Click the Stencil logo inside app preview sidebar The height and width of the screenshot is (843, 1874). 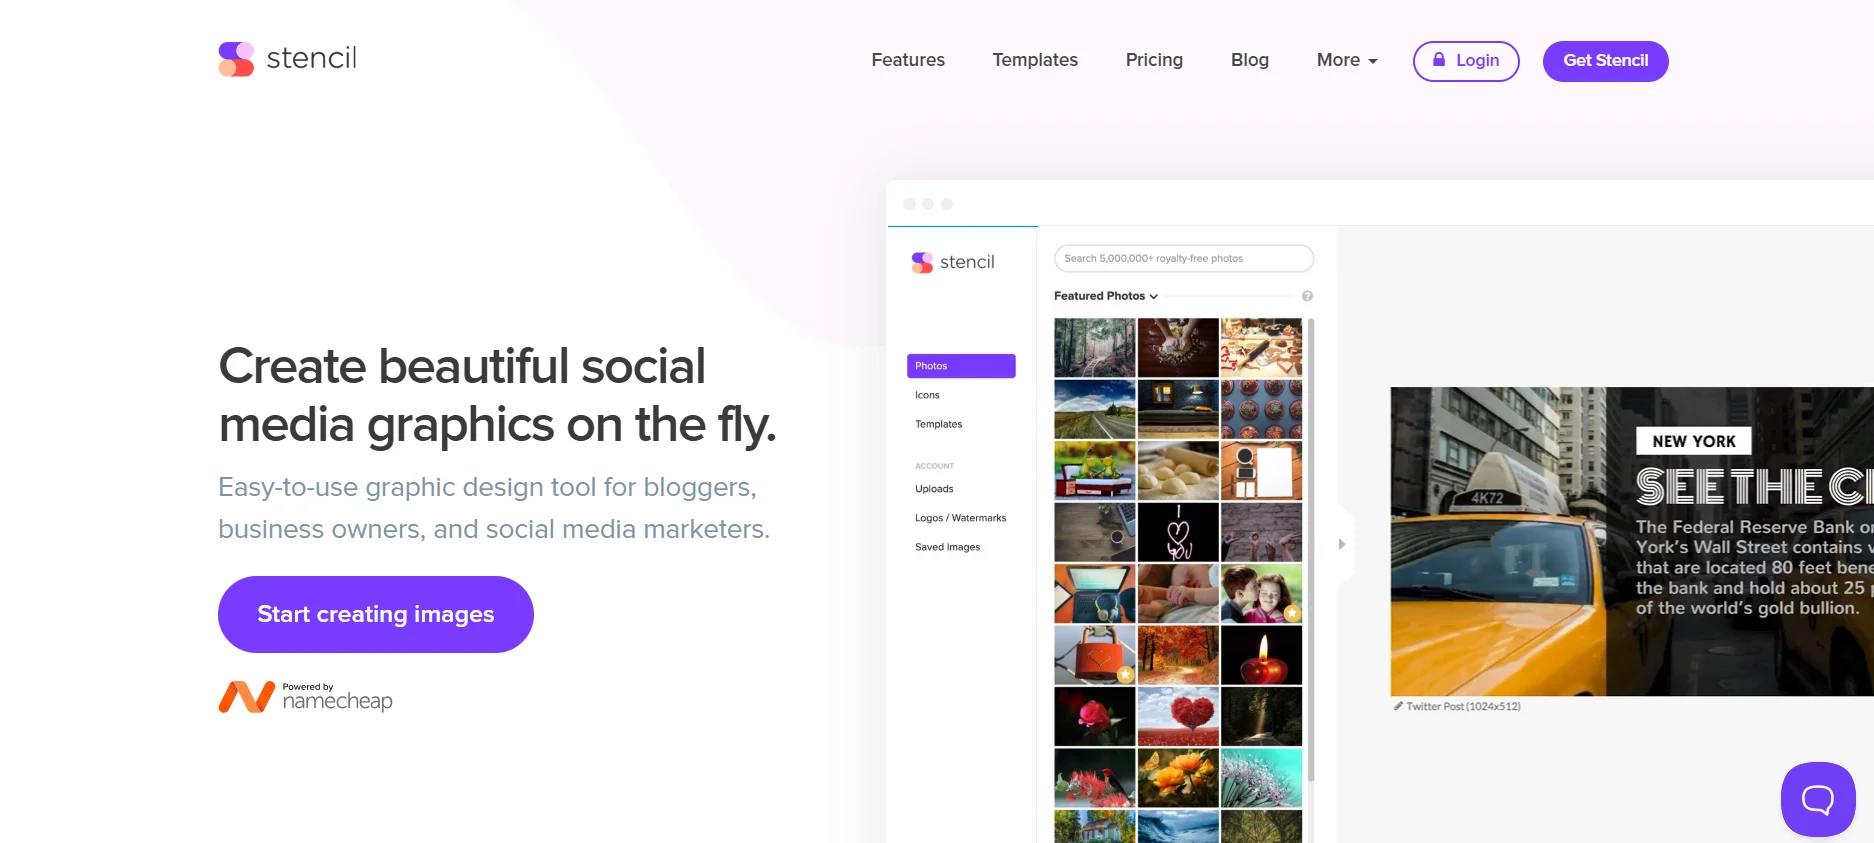tap(953, 262)
